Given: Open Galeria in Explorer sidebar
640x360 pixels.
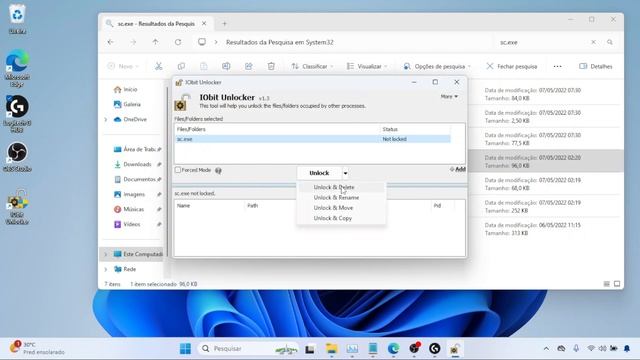Looking at the screenshot, I should point(127,104).
